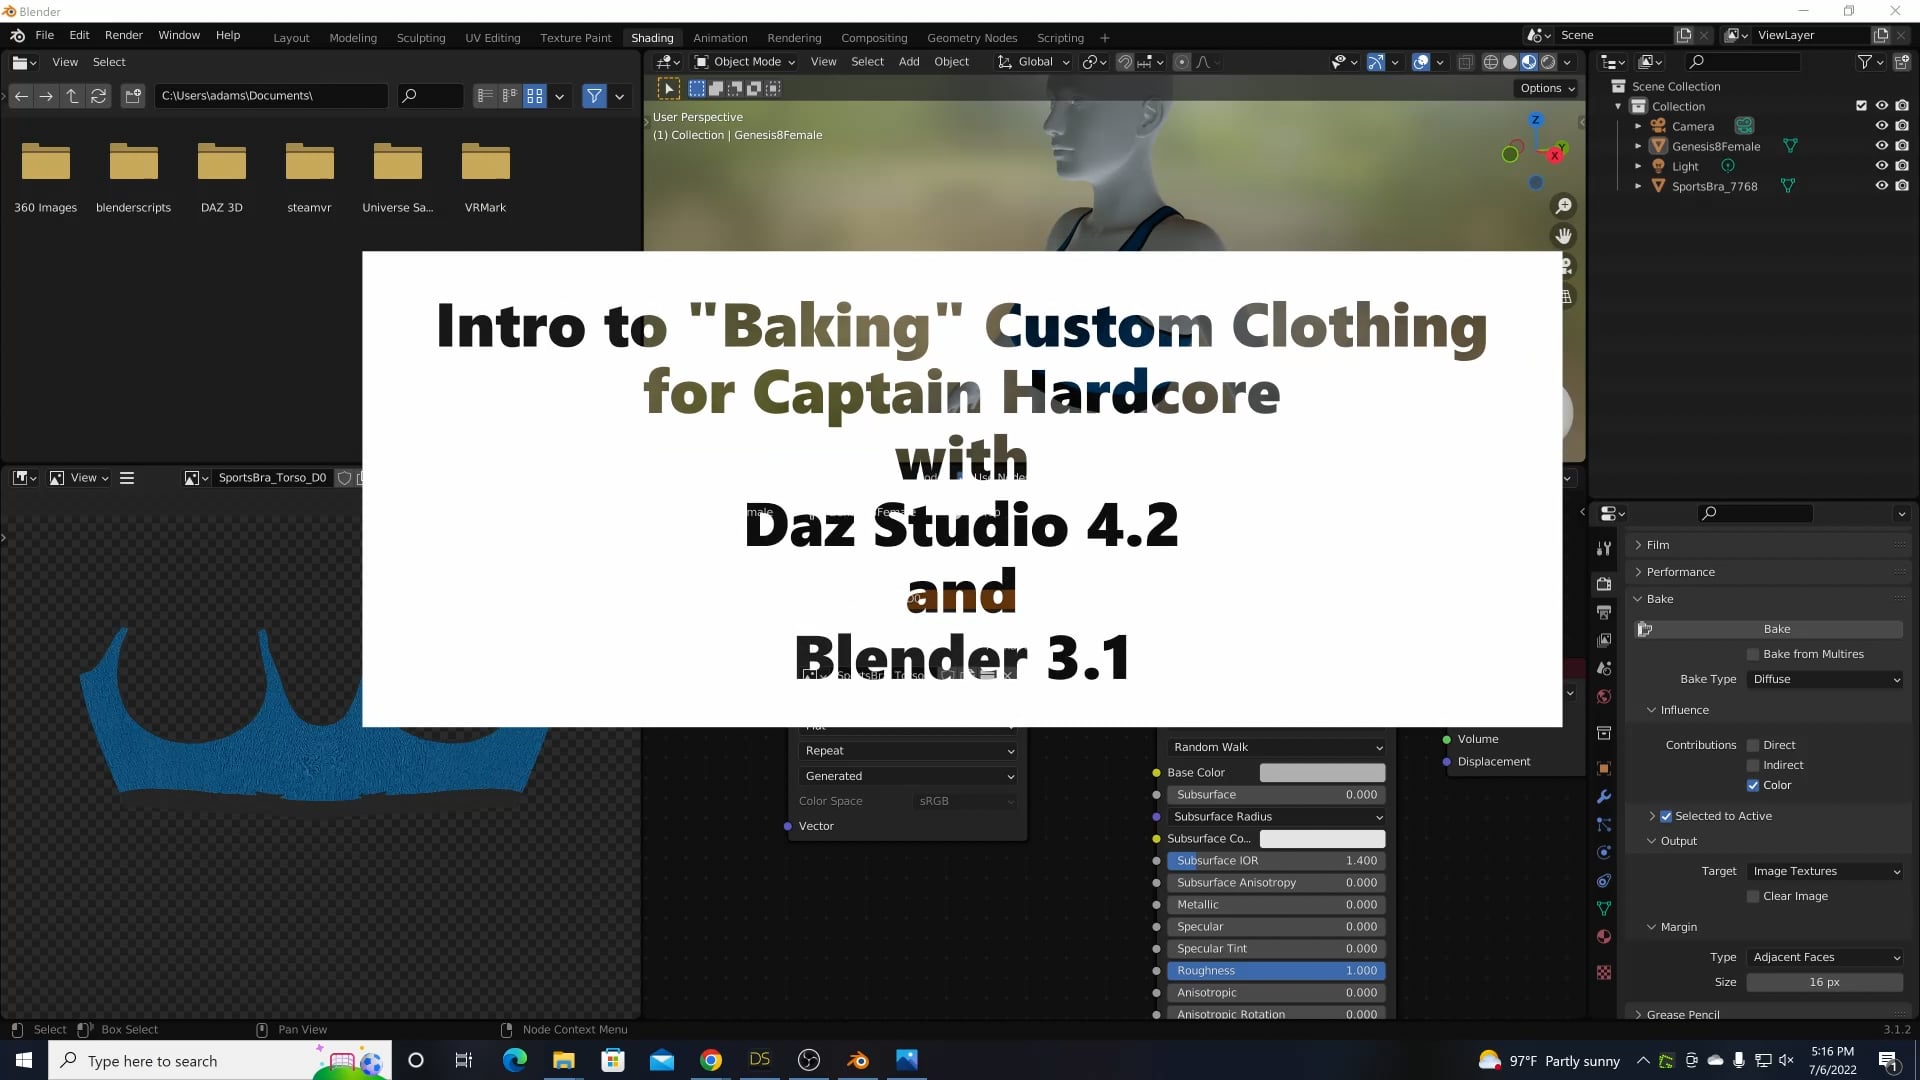Toggle X-ray mode in viewport
Image resolution: width=1920 pixels, height=1080 pixels.
point(1466,62)
